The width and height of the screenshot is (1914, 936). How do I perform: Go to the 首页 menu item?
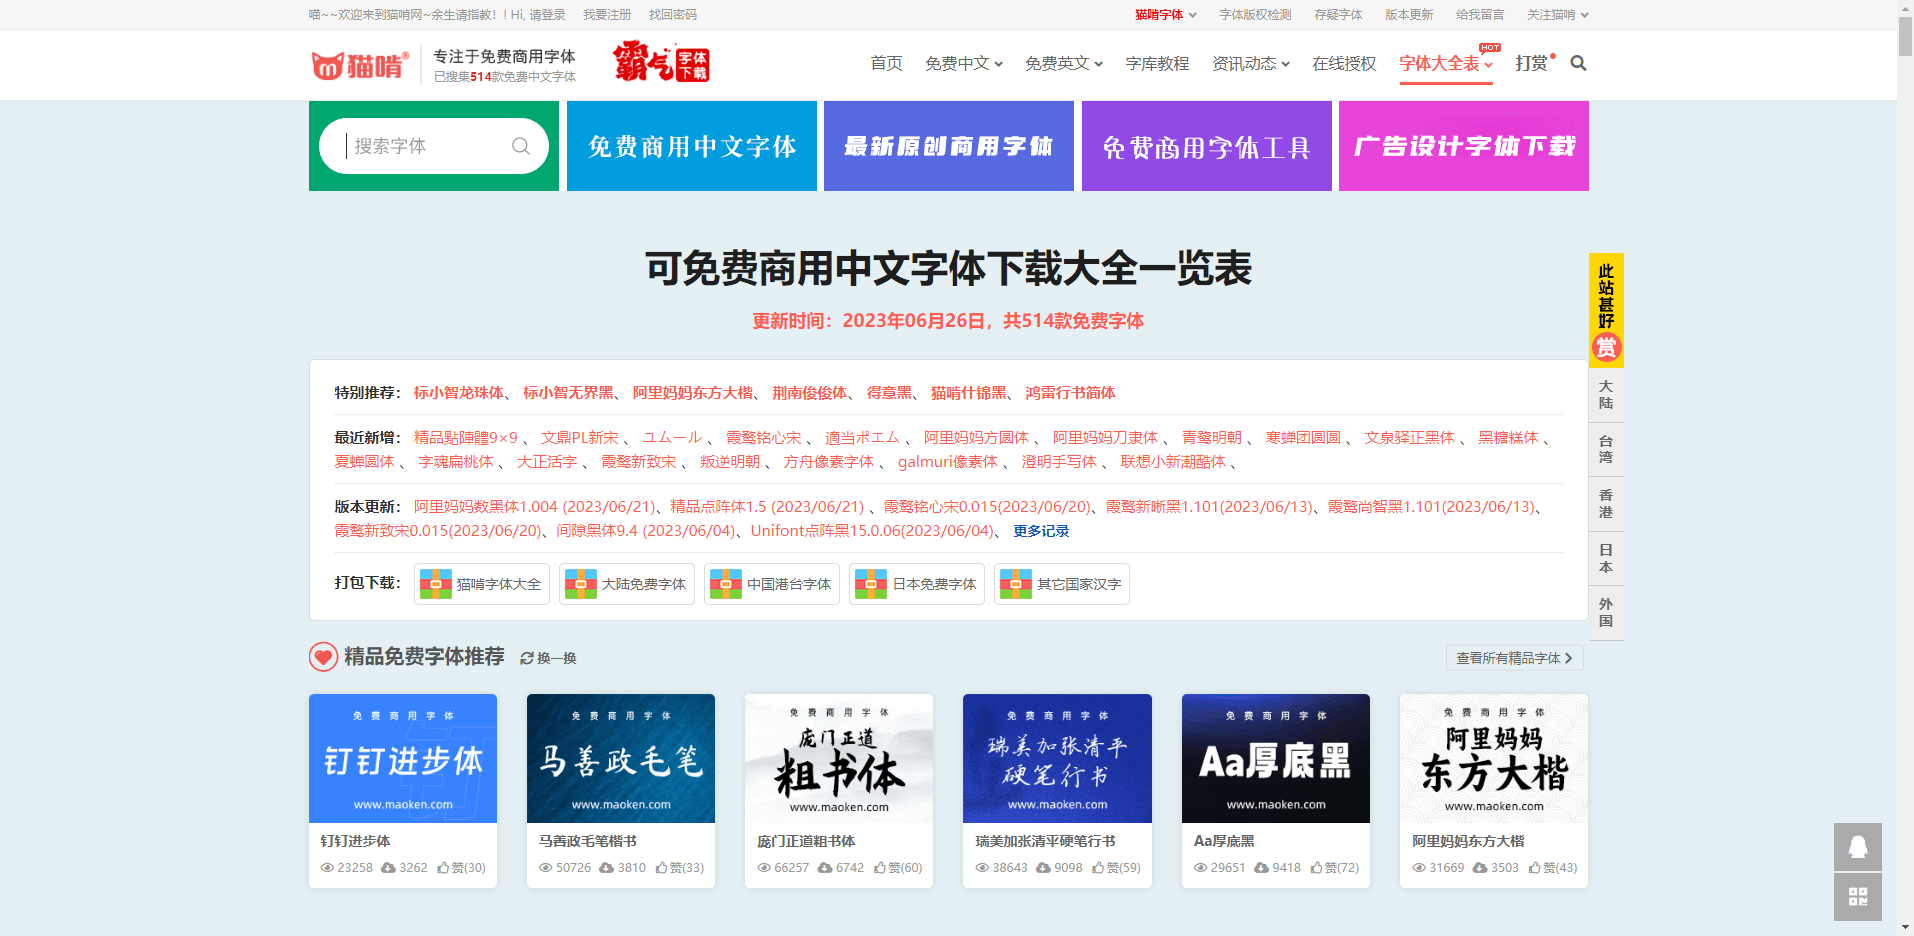click(x=886, y=64)
